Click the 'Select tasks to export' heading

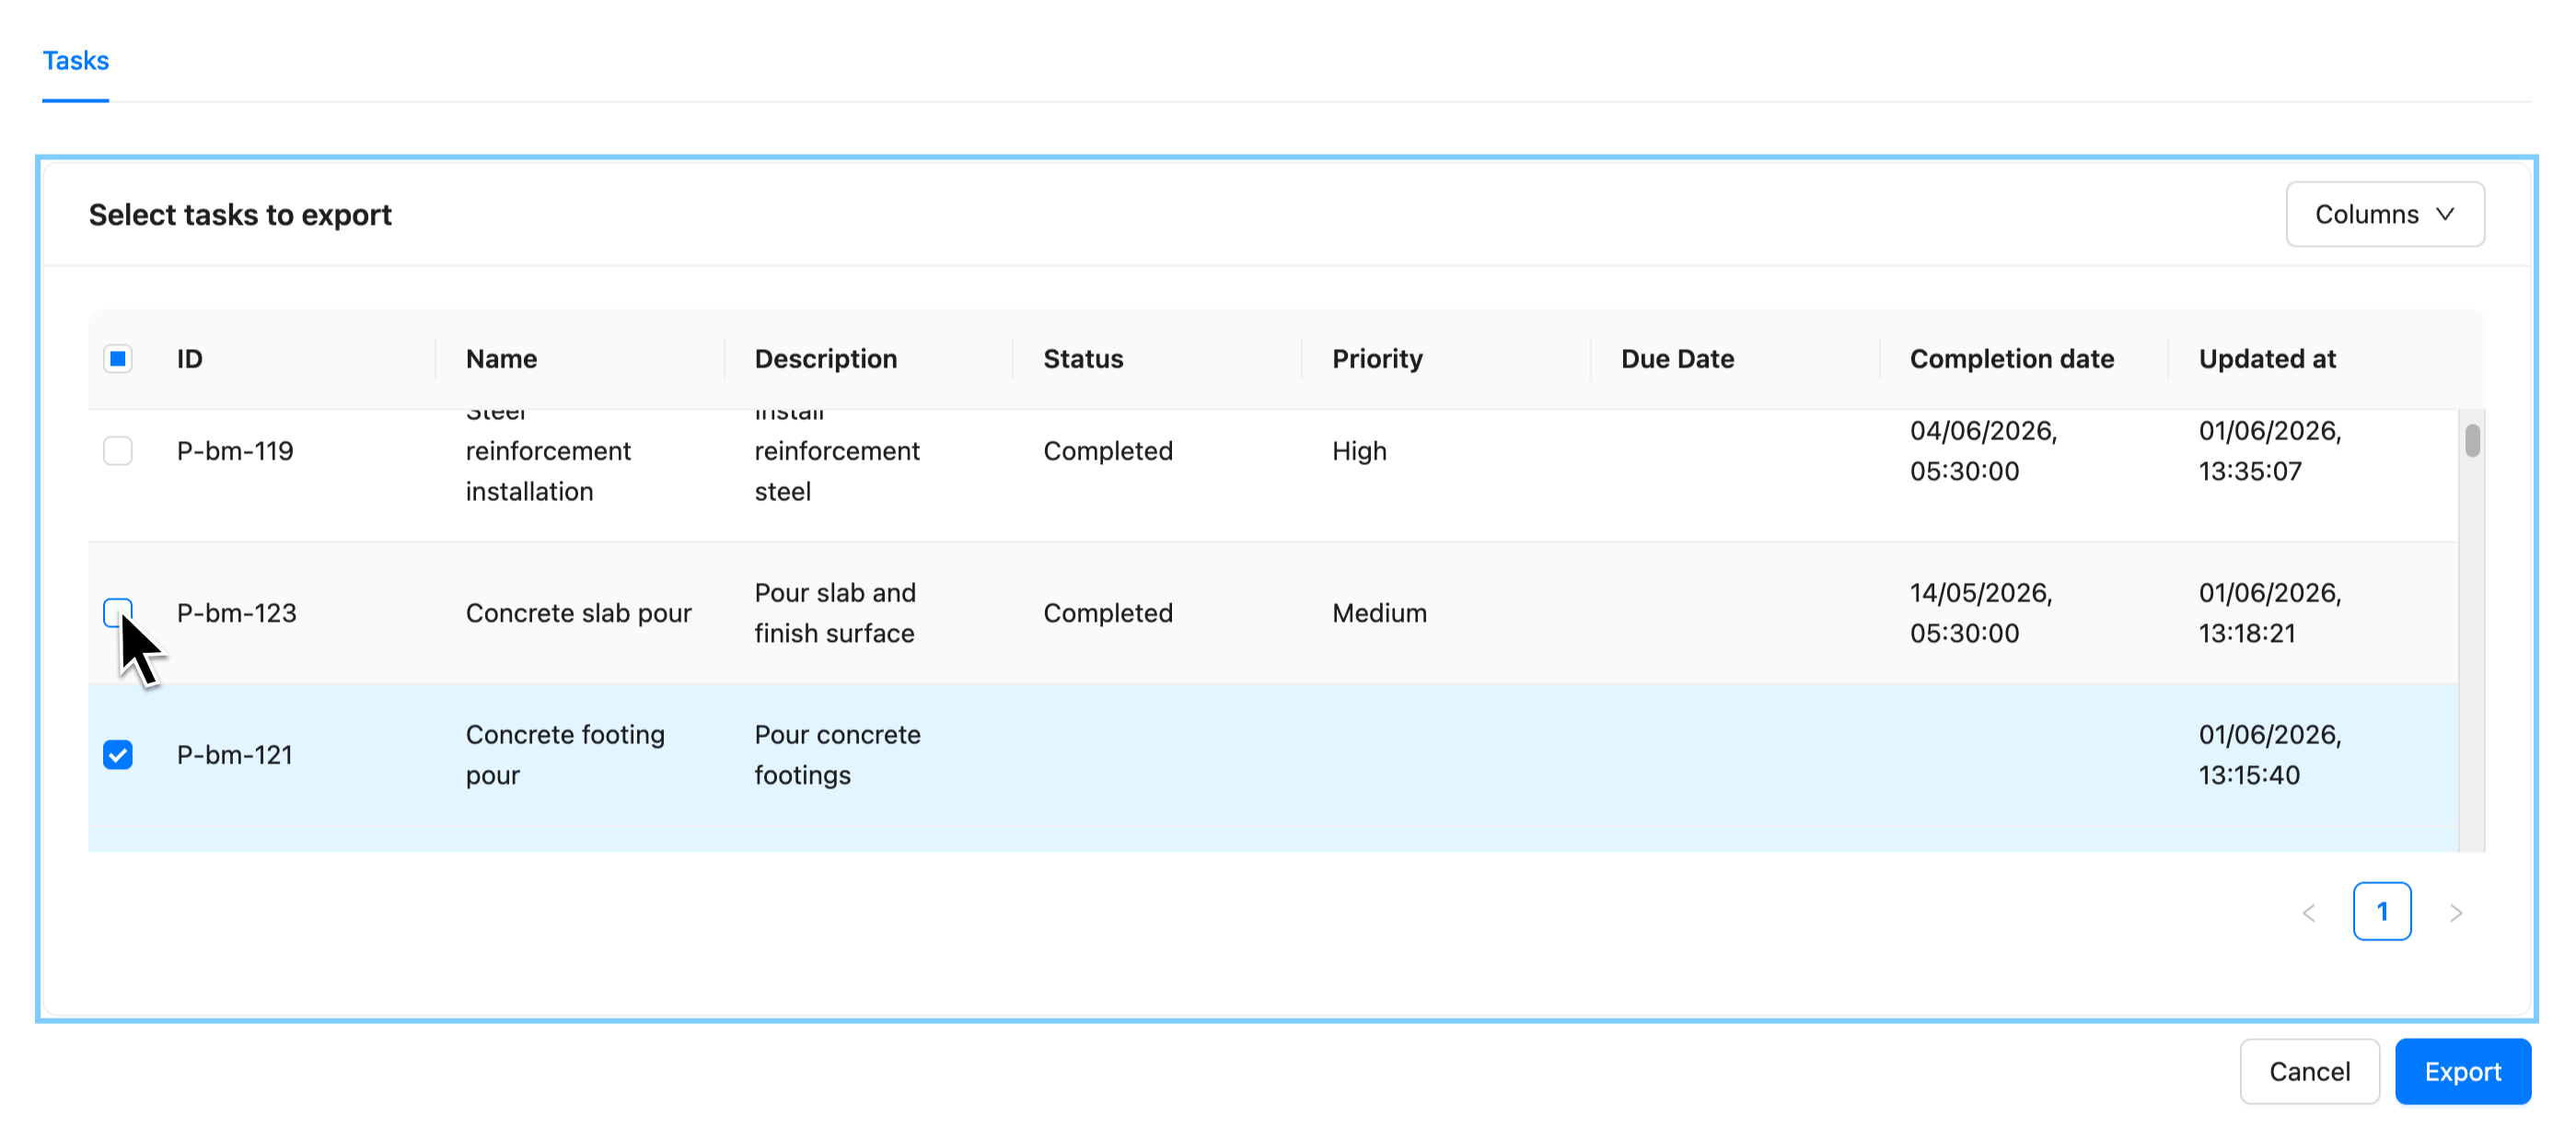coord(240,214)
